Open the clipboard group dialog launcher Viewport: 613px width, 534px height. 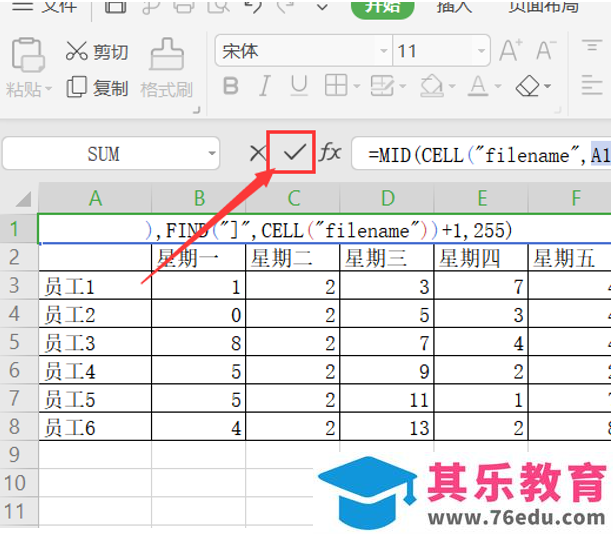197,111
